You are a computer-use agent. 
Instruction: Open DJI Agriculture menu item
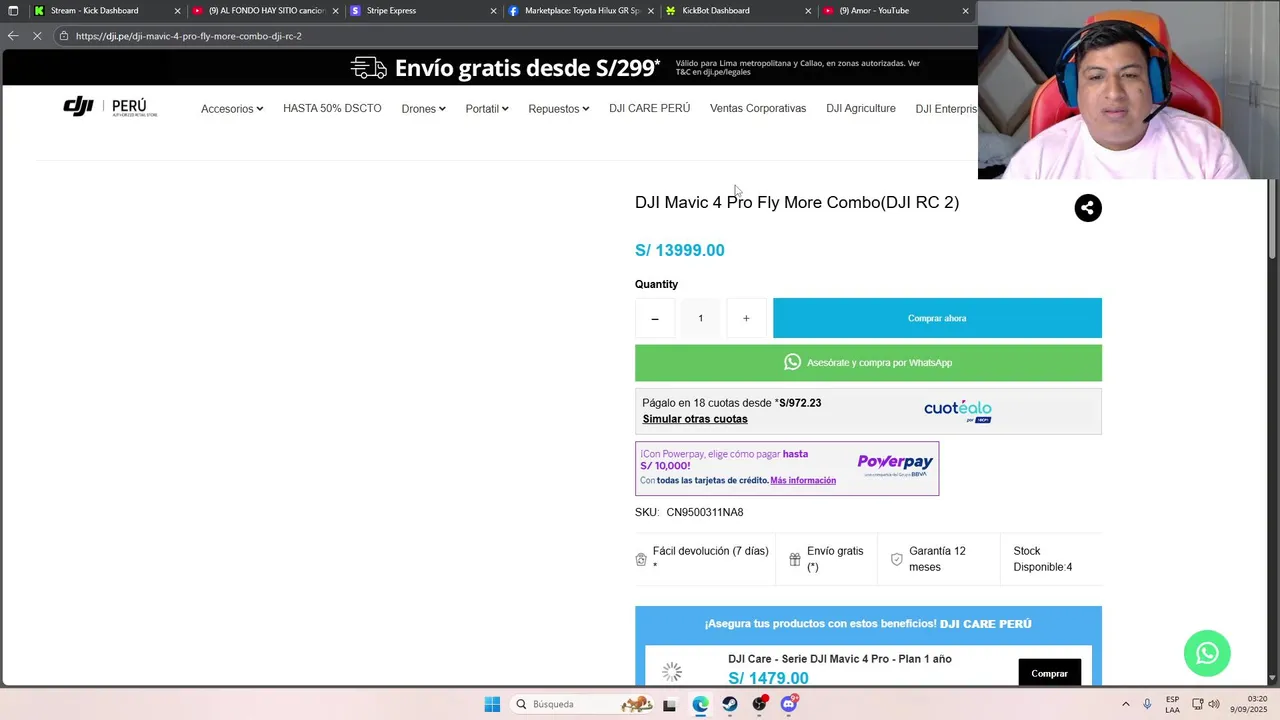click(x=861, y=108)
